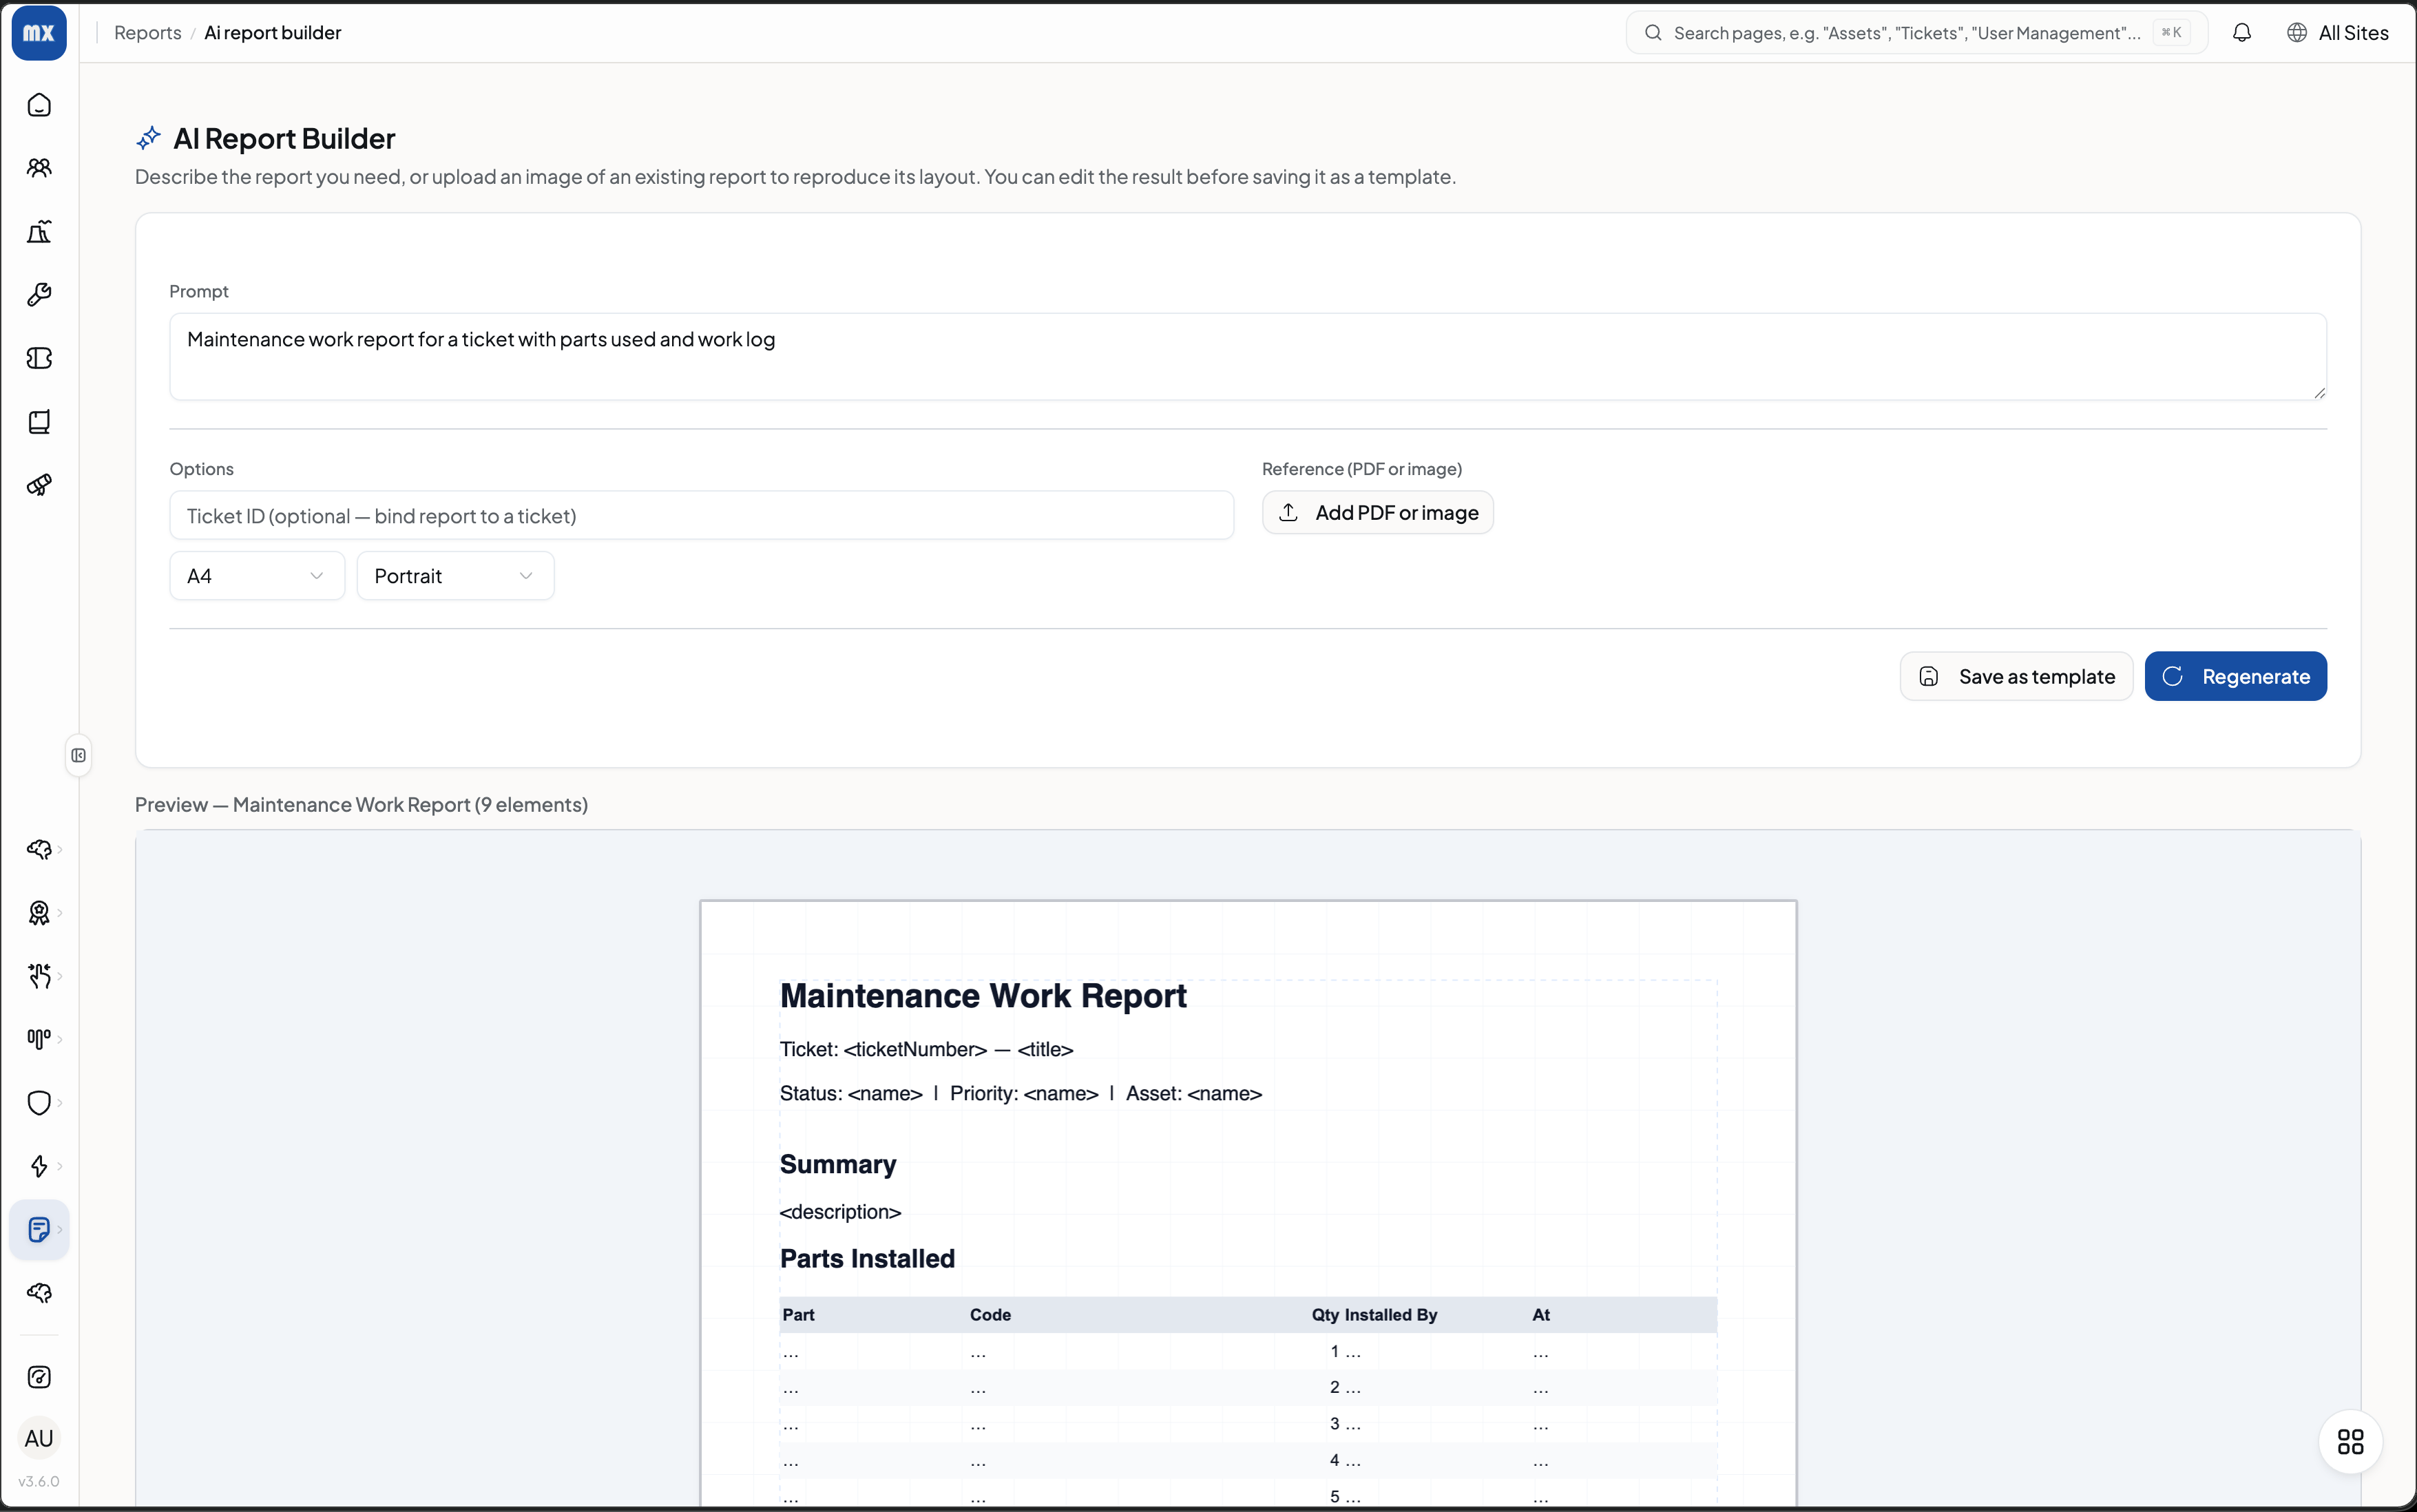Open the people group sidebar icon

[x=39, y=168]
